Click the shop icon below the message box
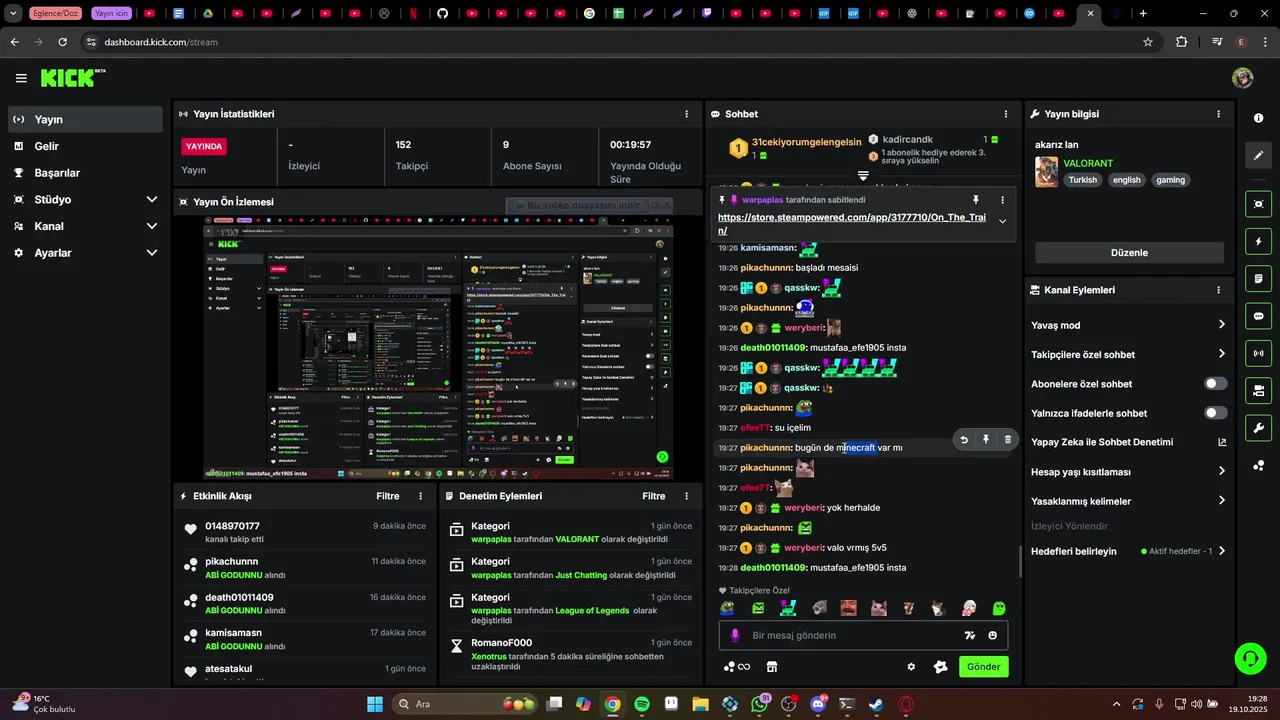1280x720 pixels. click(772, 667)
